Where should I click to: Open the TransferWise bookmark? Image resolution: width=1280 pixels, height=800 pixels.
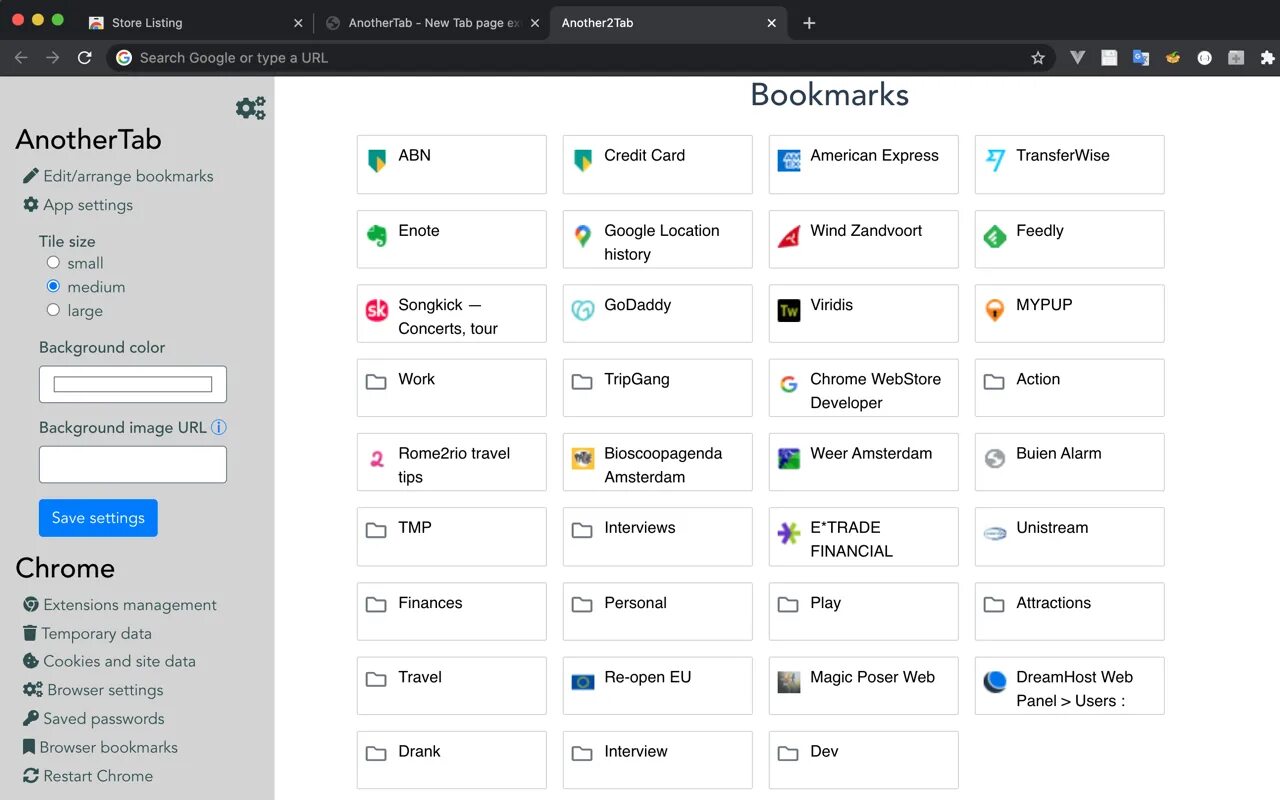click(1070, 164)
